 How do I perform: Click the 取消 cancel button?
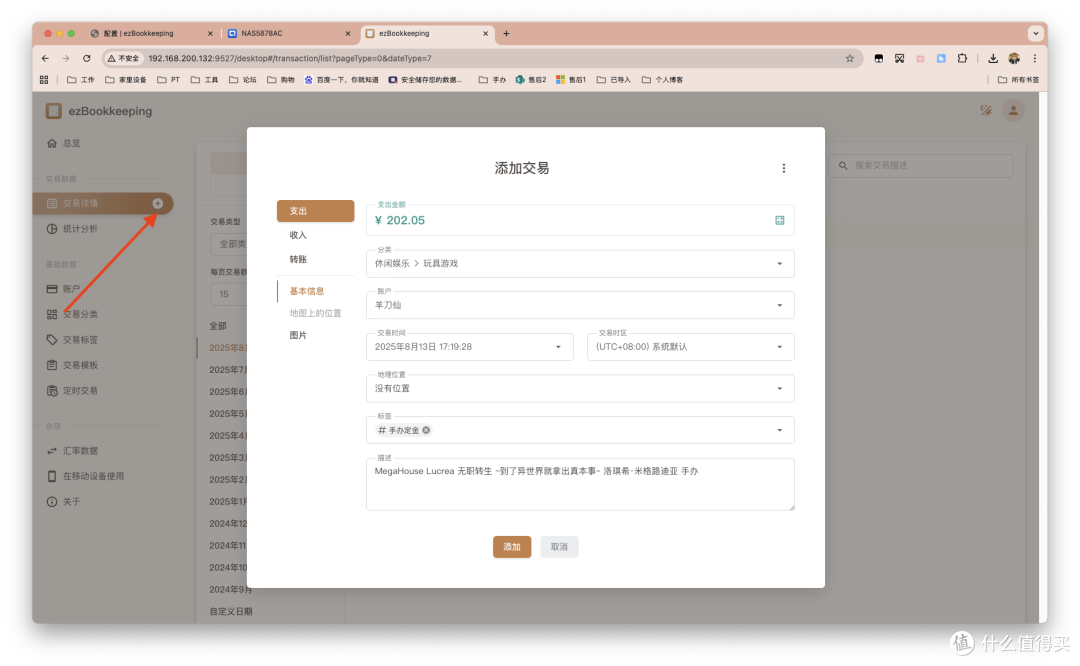(559, 547)
